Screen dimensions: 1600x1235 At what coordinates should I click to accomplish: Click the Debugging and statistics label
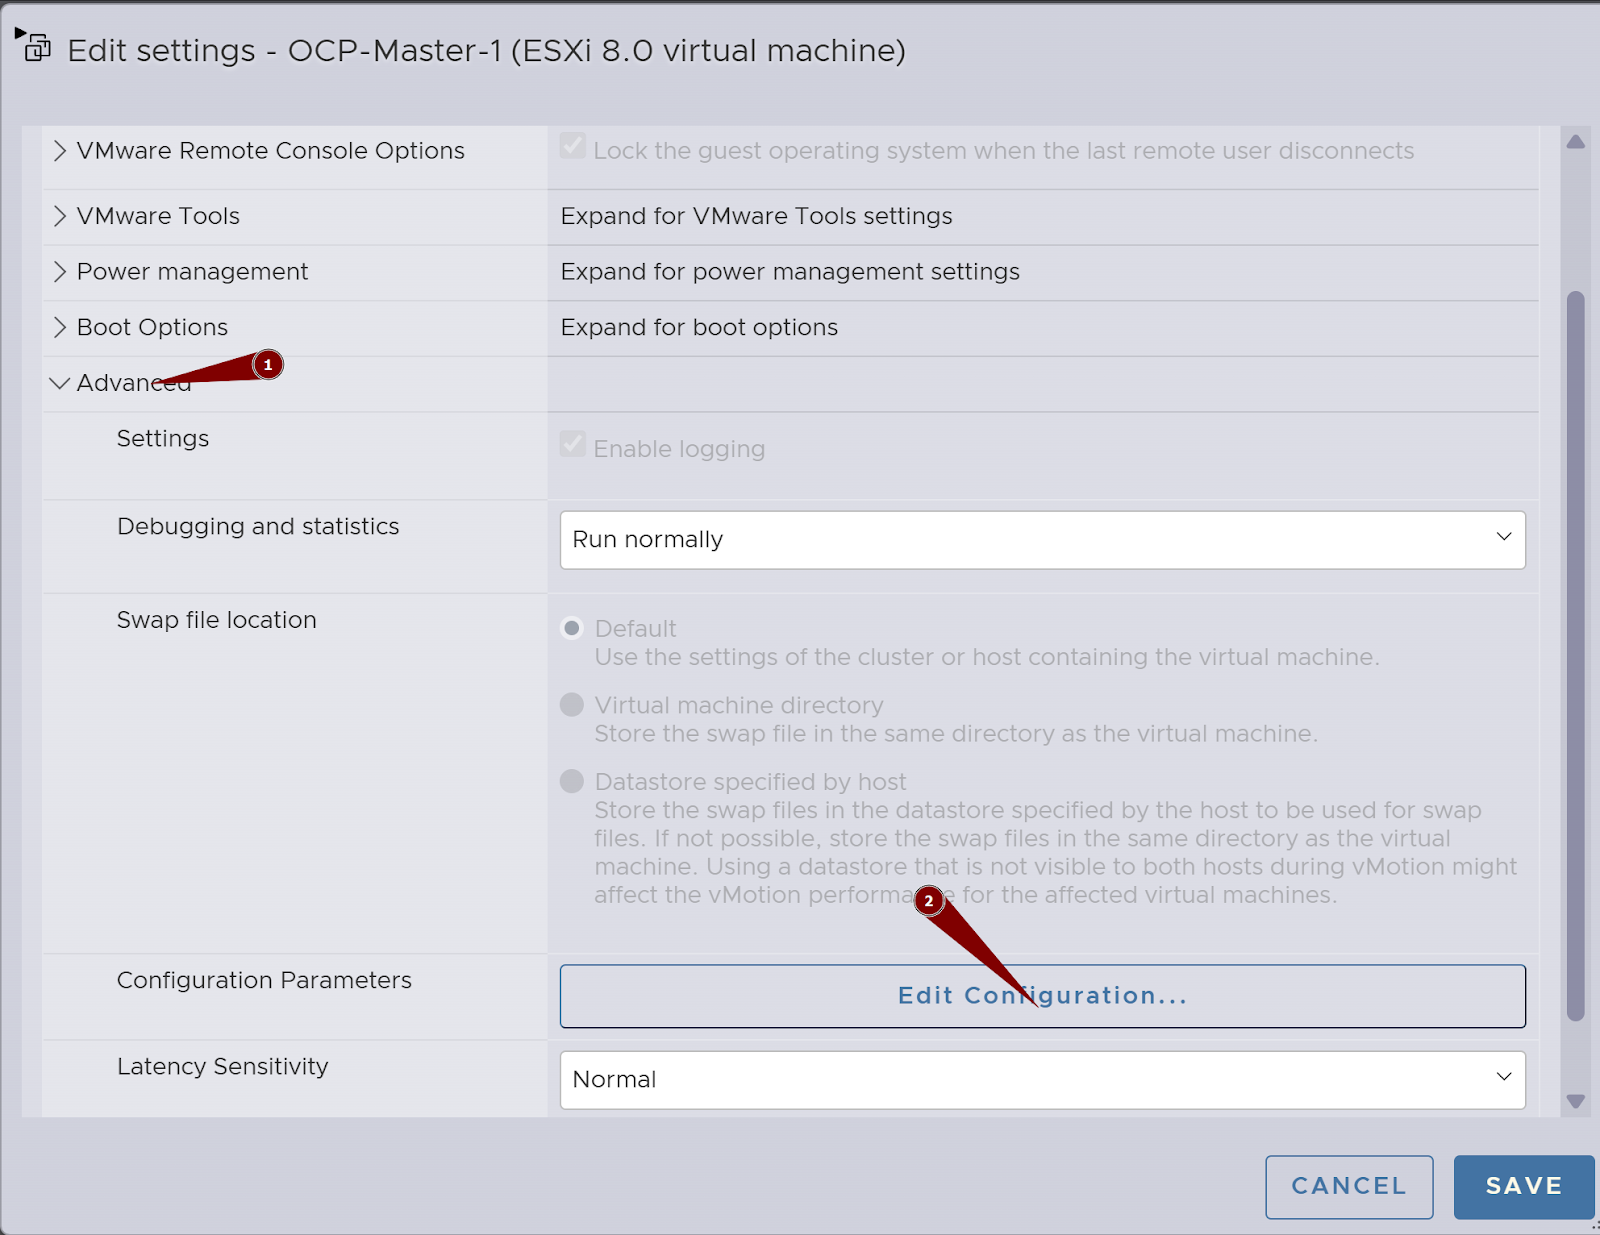pos(258,527)
